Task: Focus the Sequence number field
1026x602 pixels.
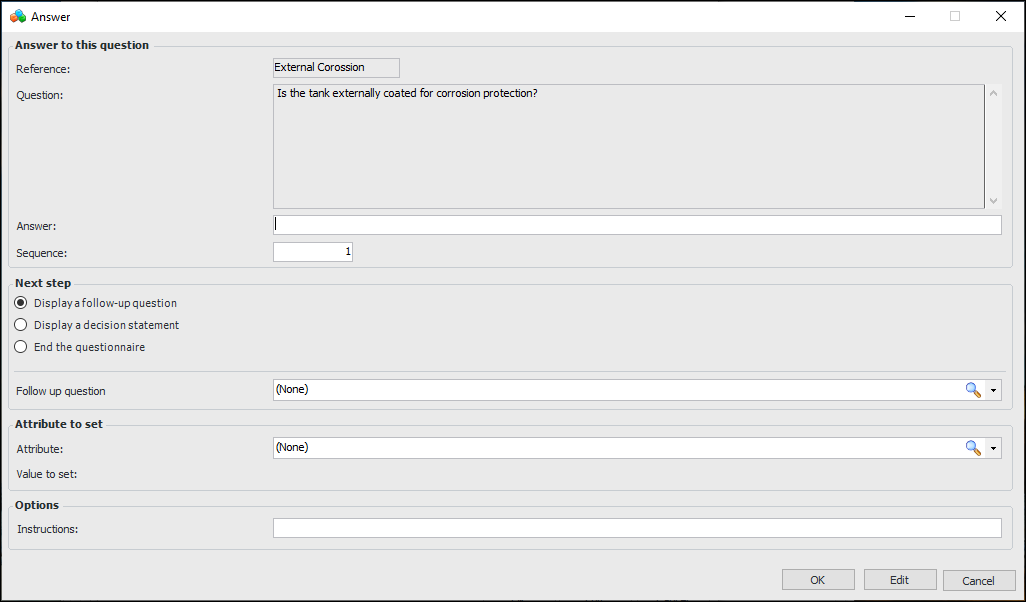Action: click(312, 252)
